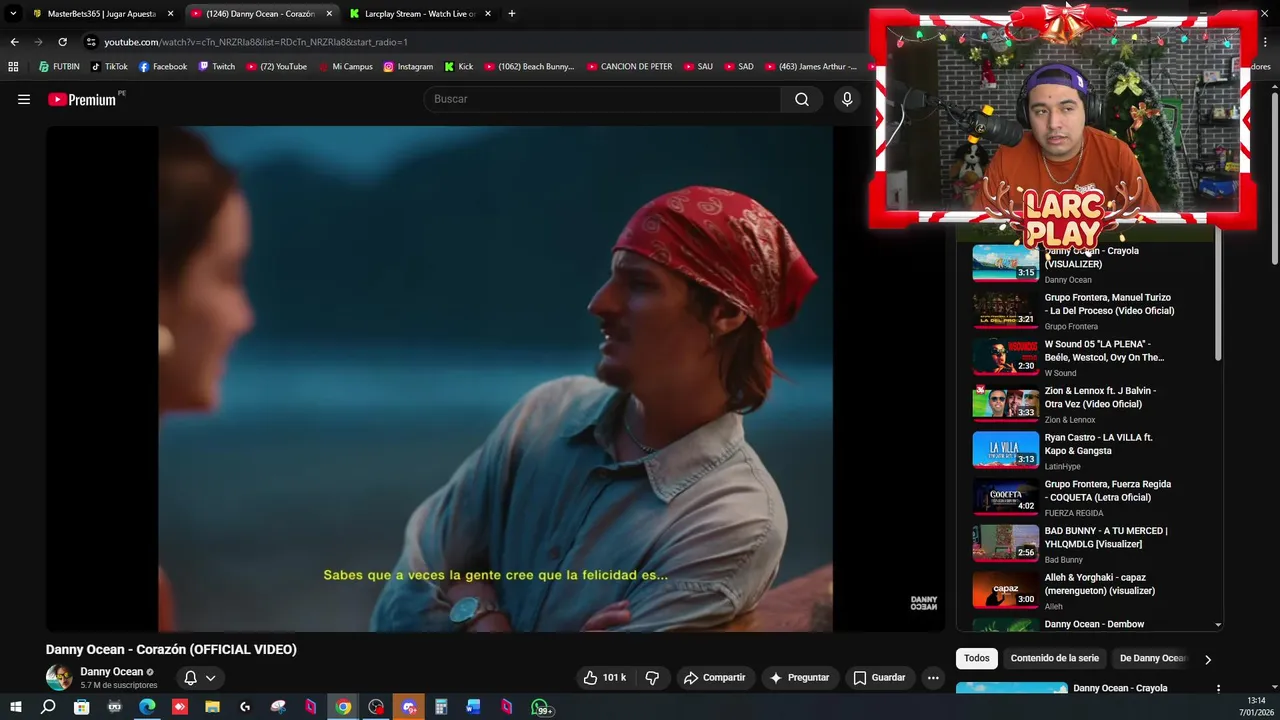Open Danny Ocean channel avatar
Image resolution: width=1280 pixels, height=720 pixels.
(x=59, y=677)
